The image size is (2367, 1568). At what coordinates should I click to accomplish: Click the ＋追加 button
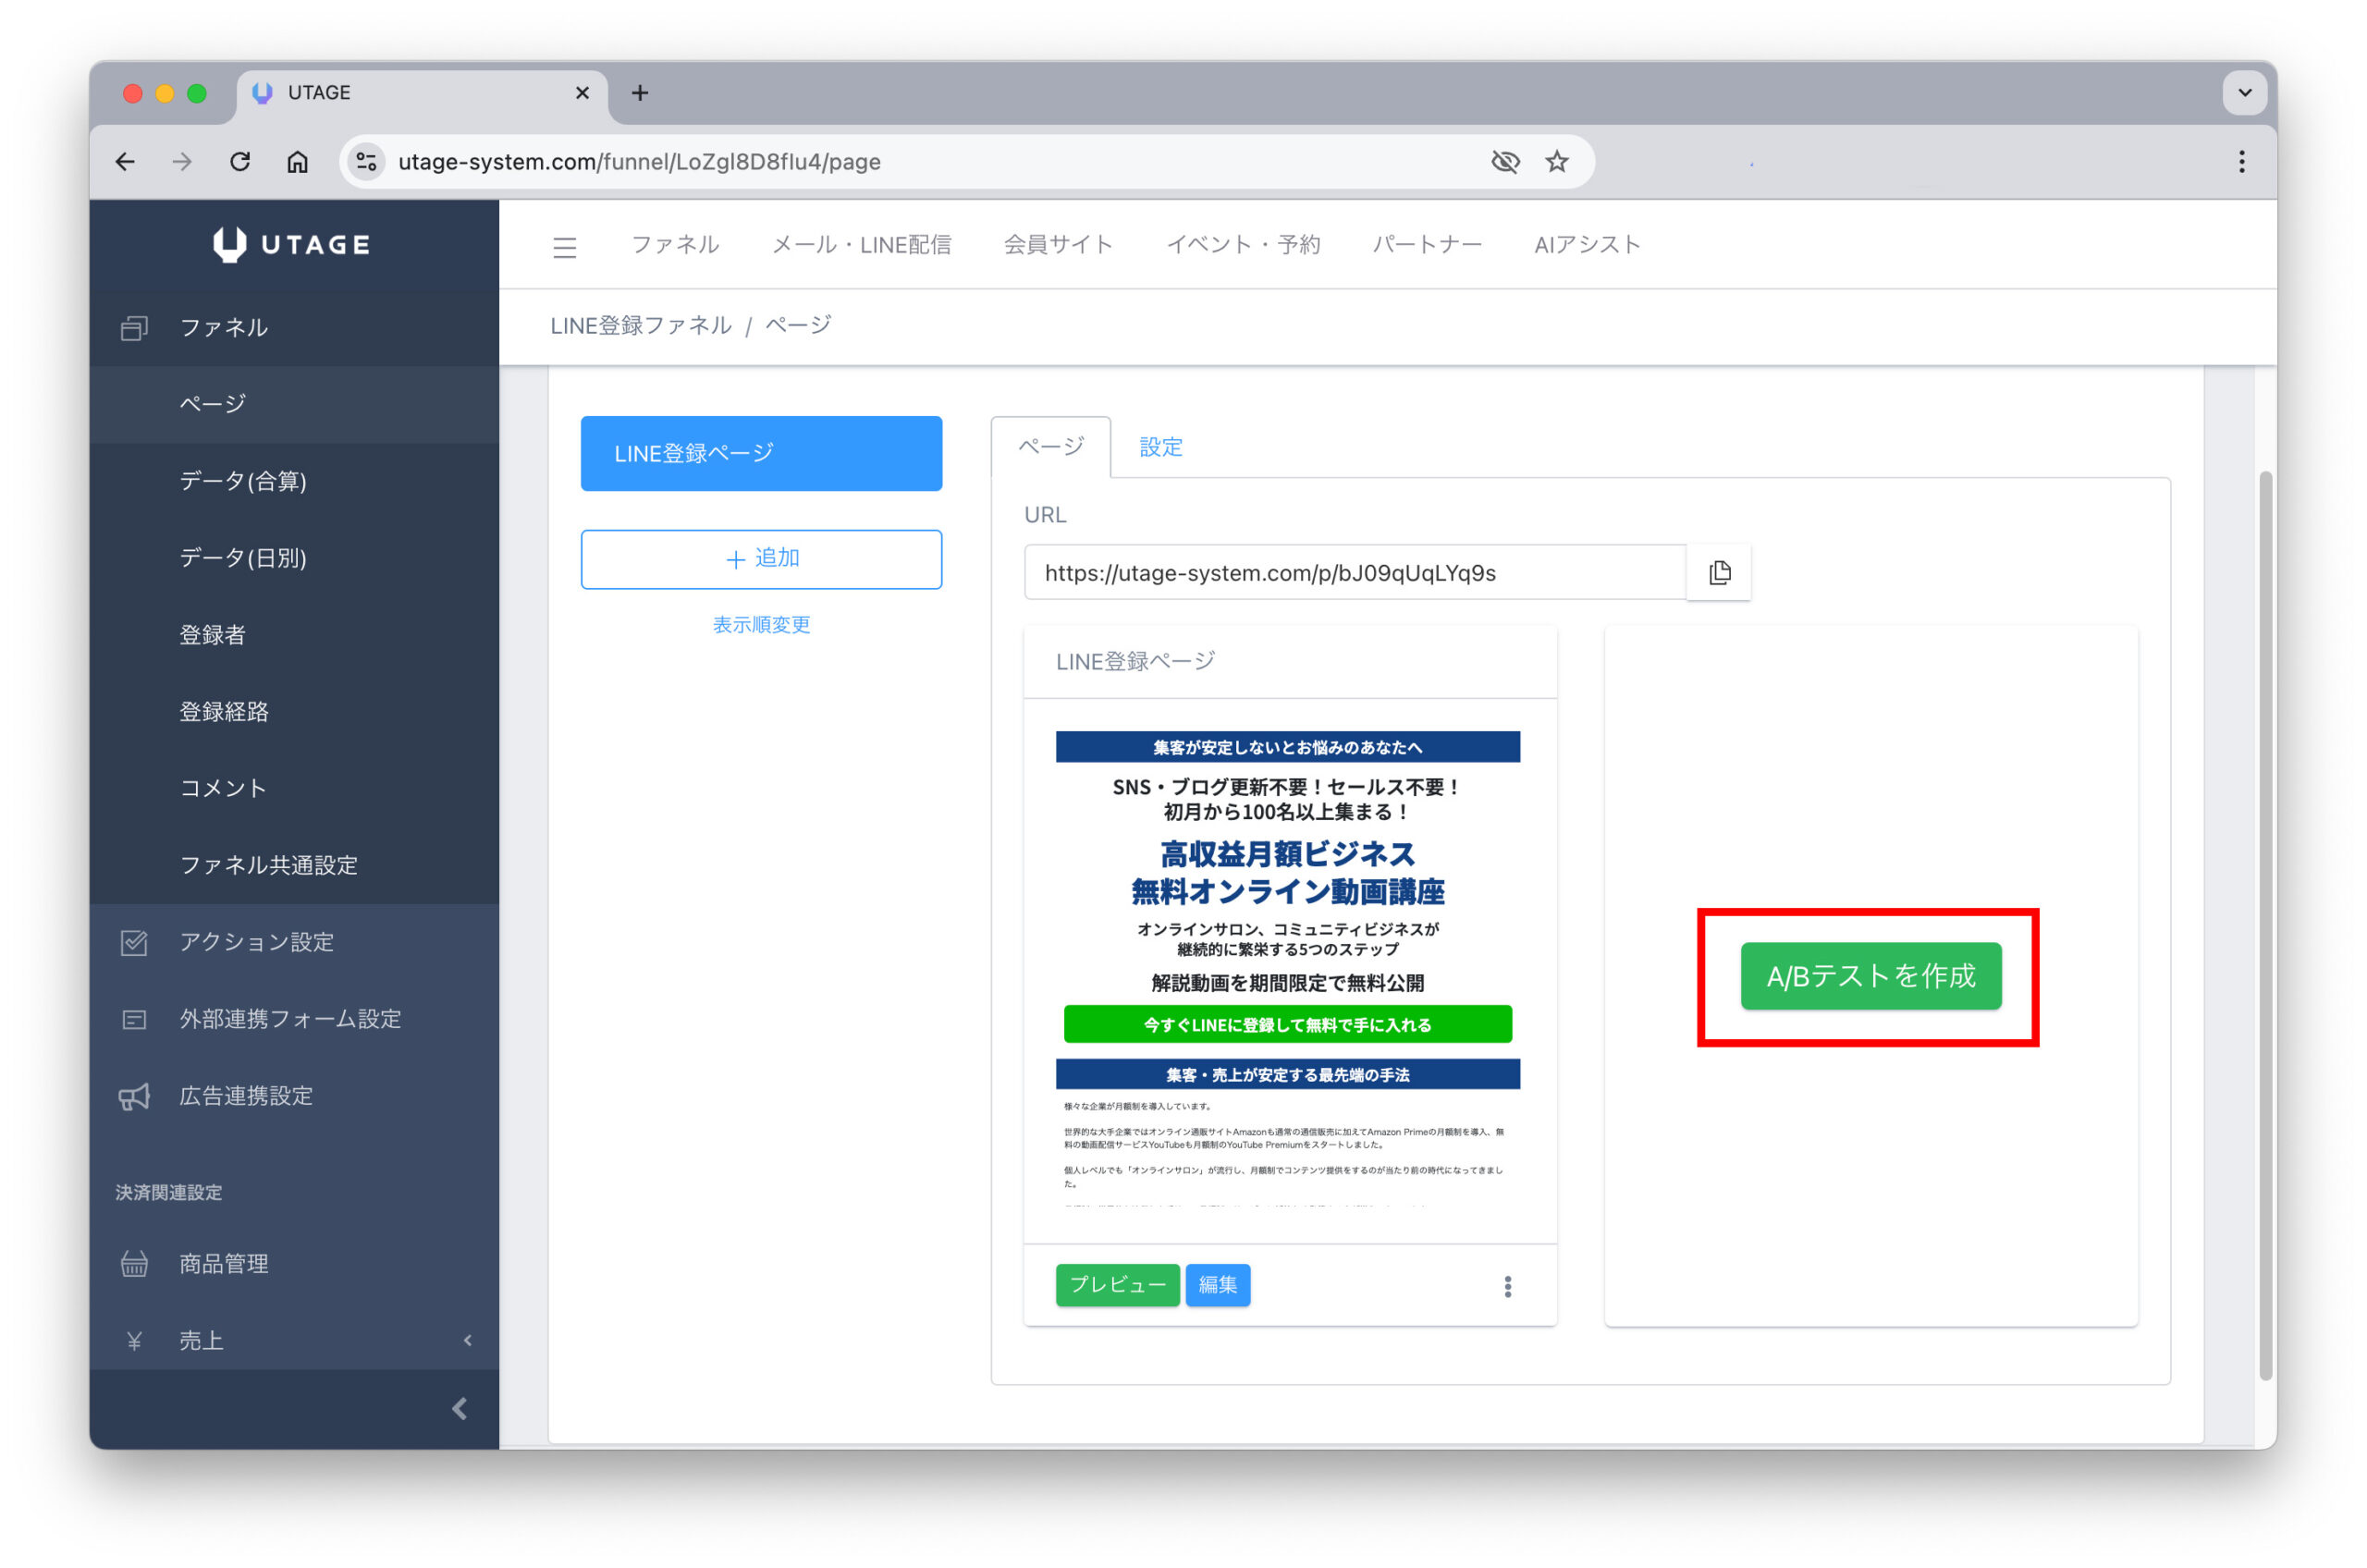[761, 559]
